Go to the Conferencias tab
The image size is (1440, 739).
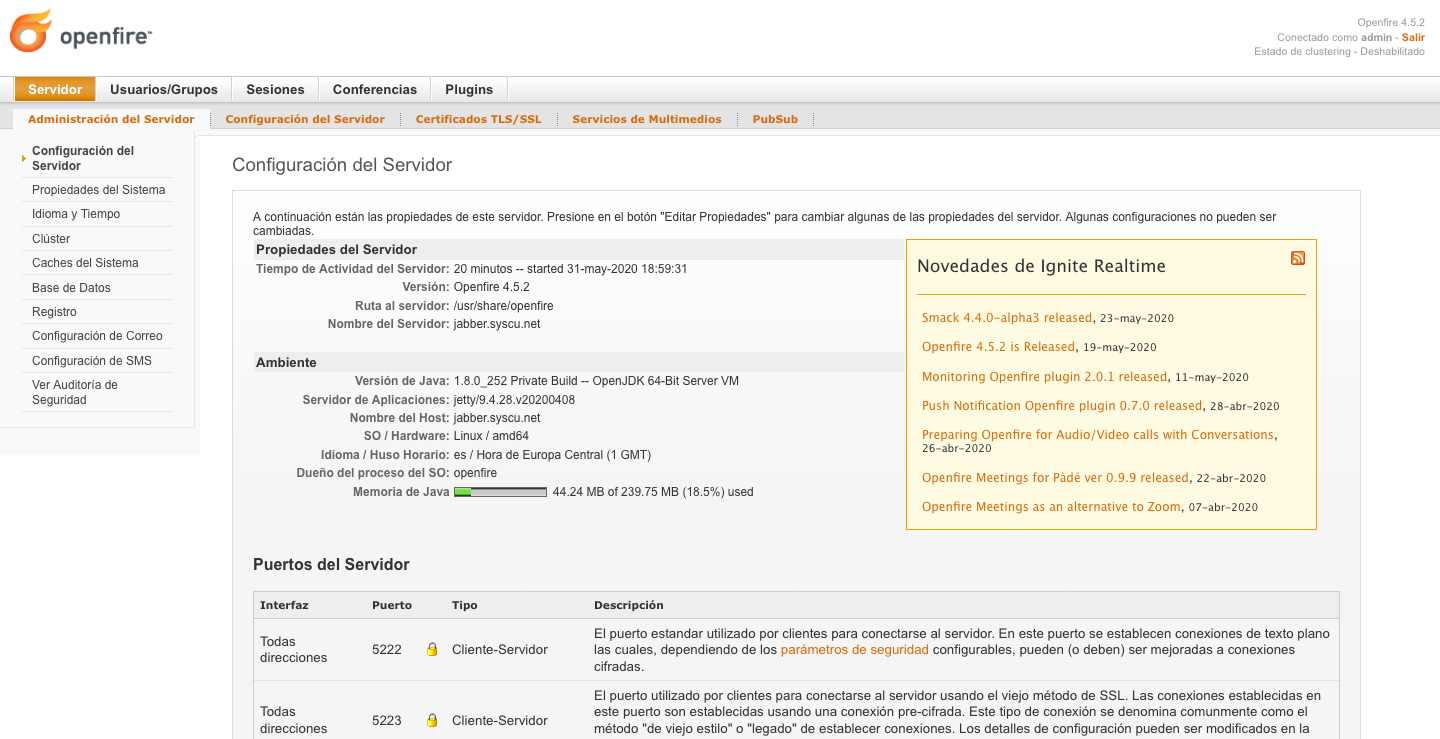pyautogui.click(x=375, y=89)
